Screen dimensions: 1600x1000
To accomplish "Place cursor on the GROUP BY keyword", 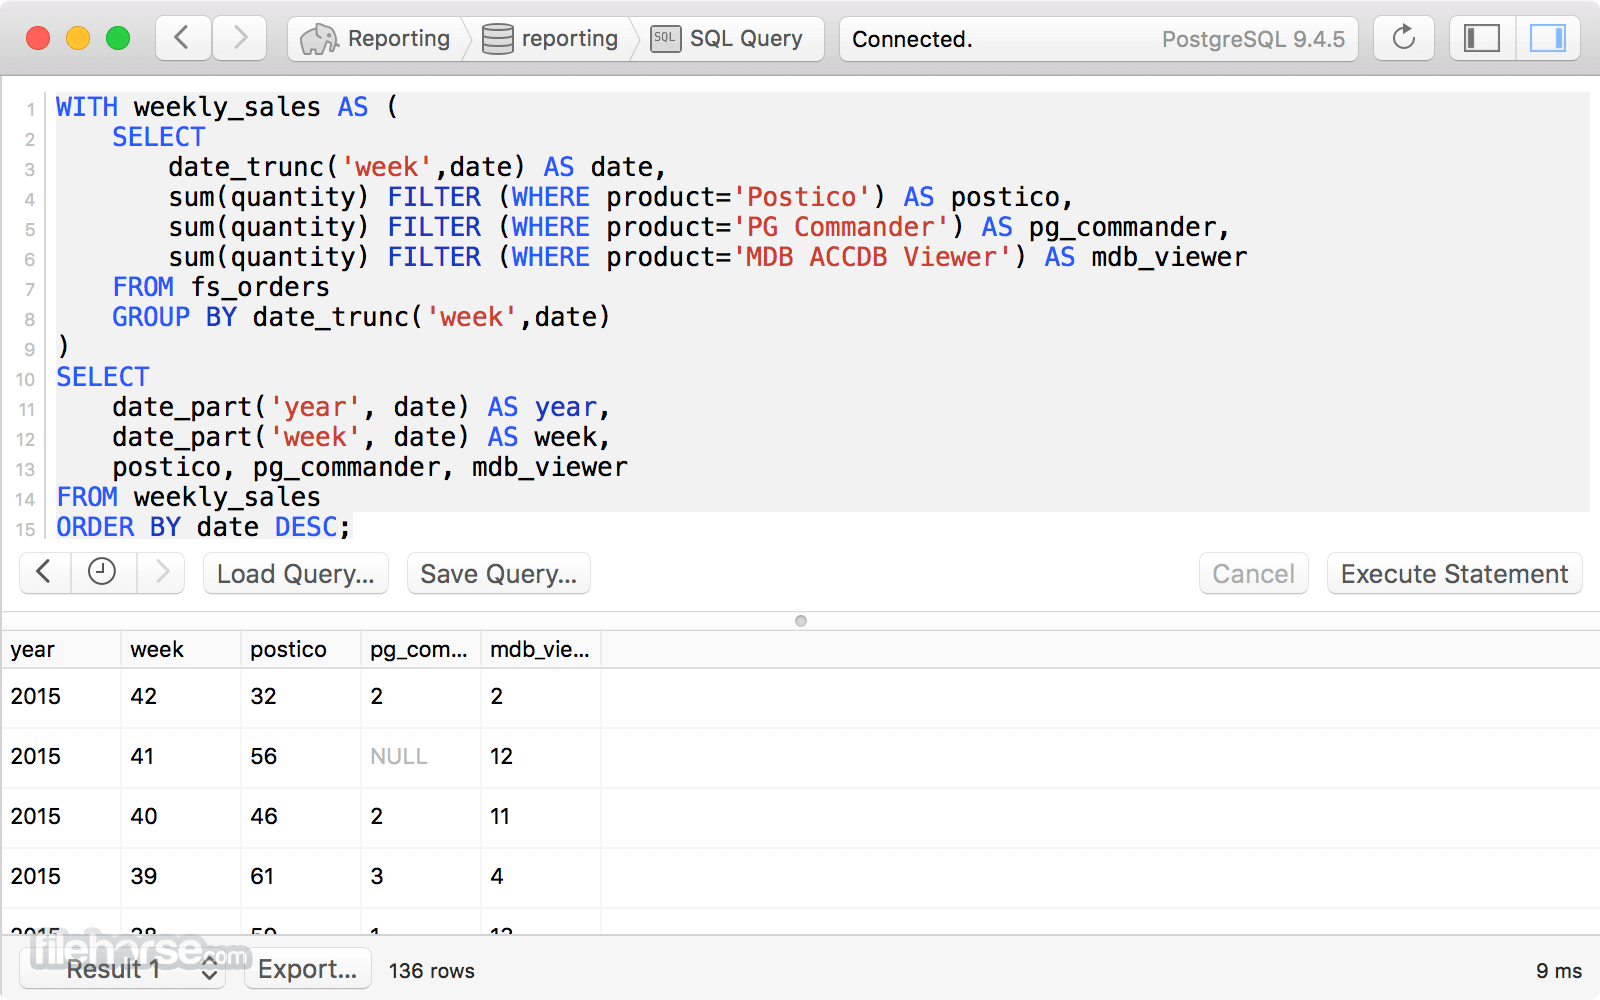I will point(174,317).
